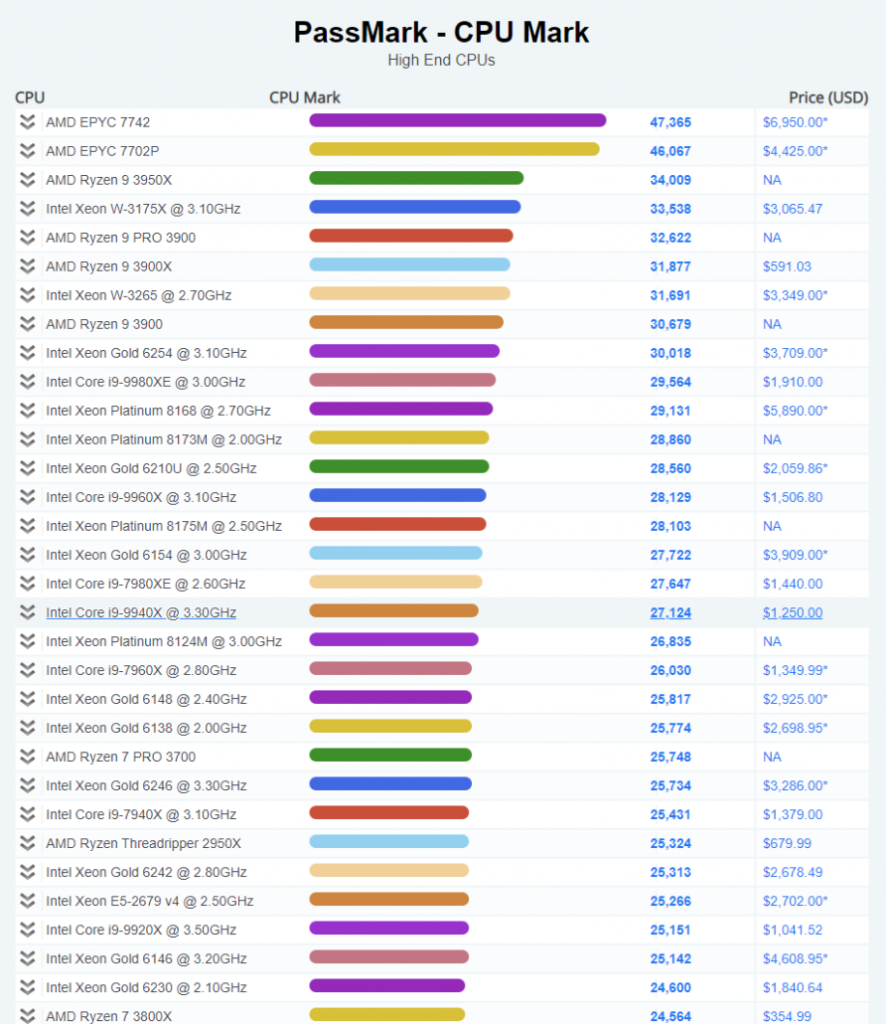This screenshot has width=886, height=1024.
Task: Open Intel Xeon W-3175X @ 3.10GHz link
Action: [143, 208]
